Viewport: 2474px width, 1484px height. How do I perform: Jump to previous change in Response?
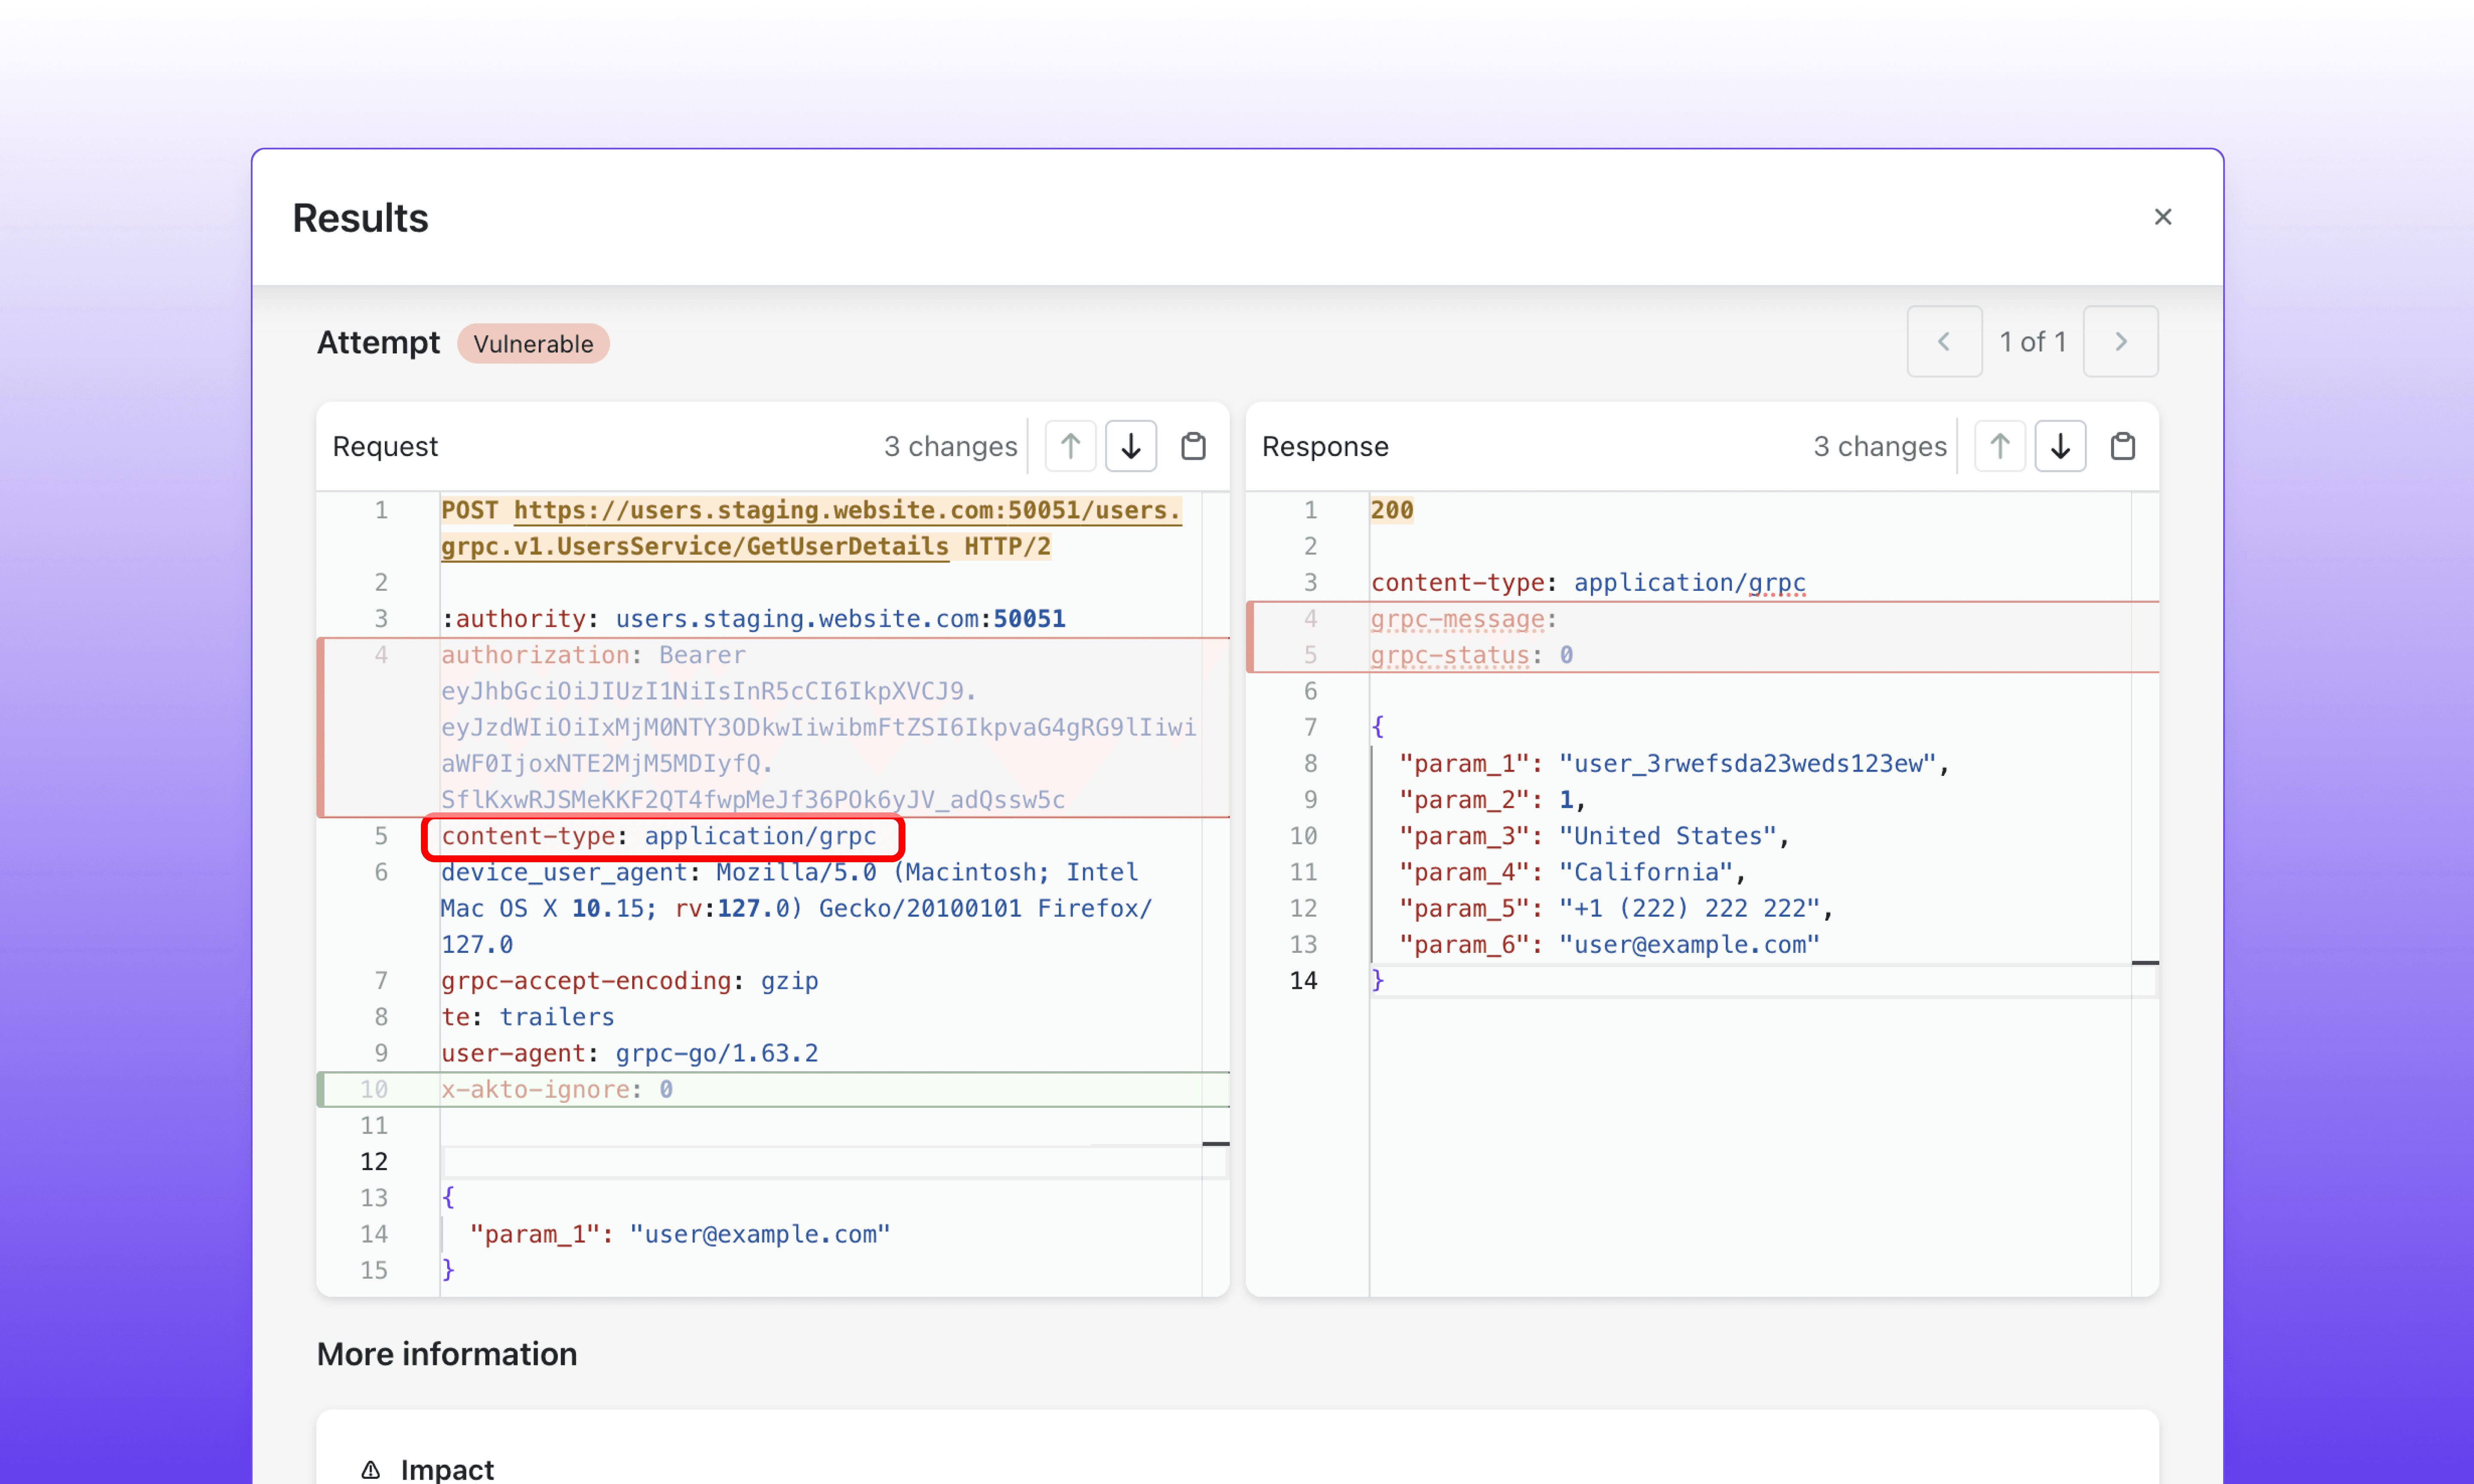[2000, 446]
